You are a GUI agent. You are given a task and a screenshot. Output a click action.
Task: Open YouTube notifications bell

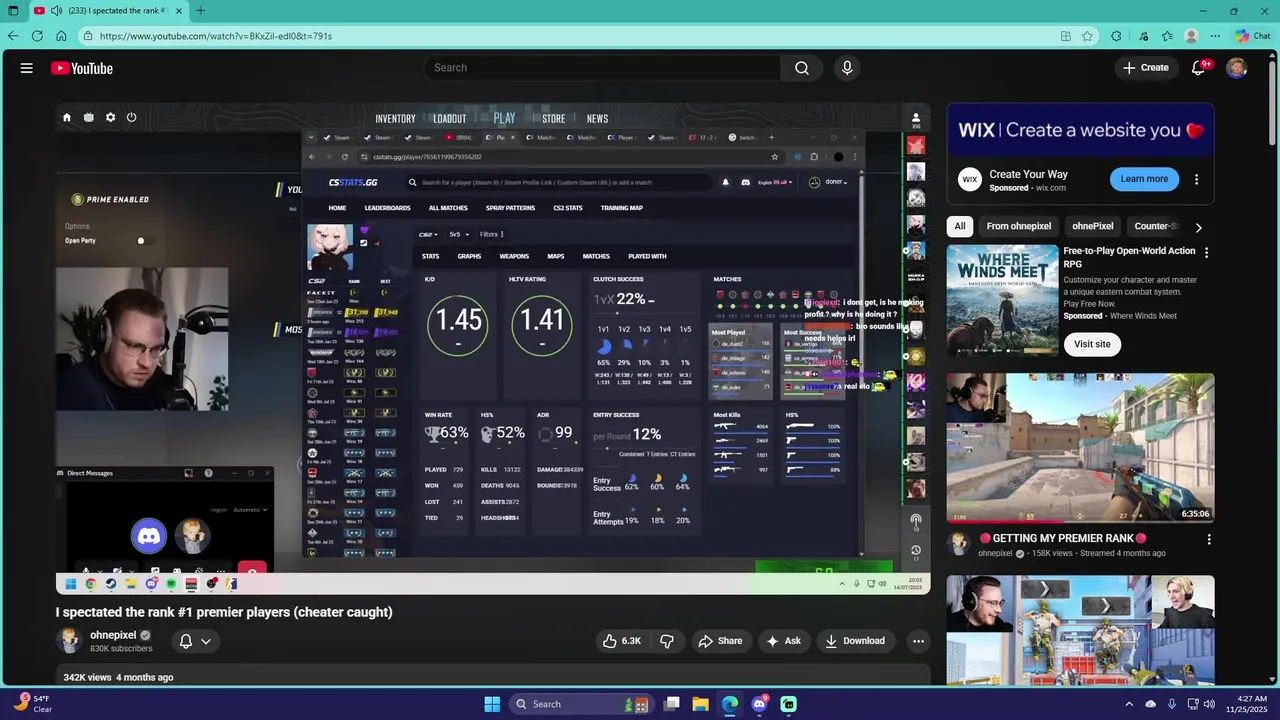tap(1198, 68)
